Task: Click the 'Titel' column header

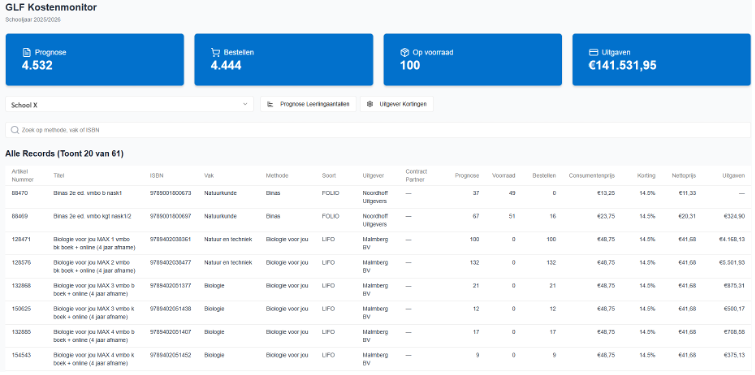Action: click(58, 176)
